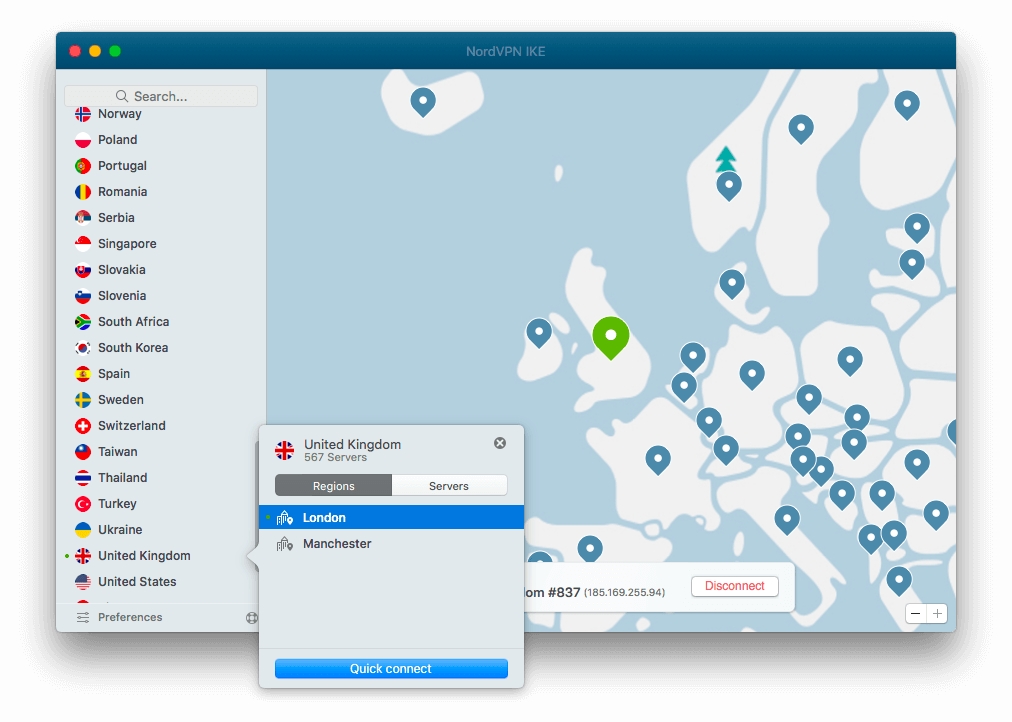
Task: Zoom out the map with minus button
Action: [x=916, y=614]
